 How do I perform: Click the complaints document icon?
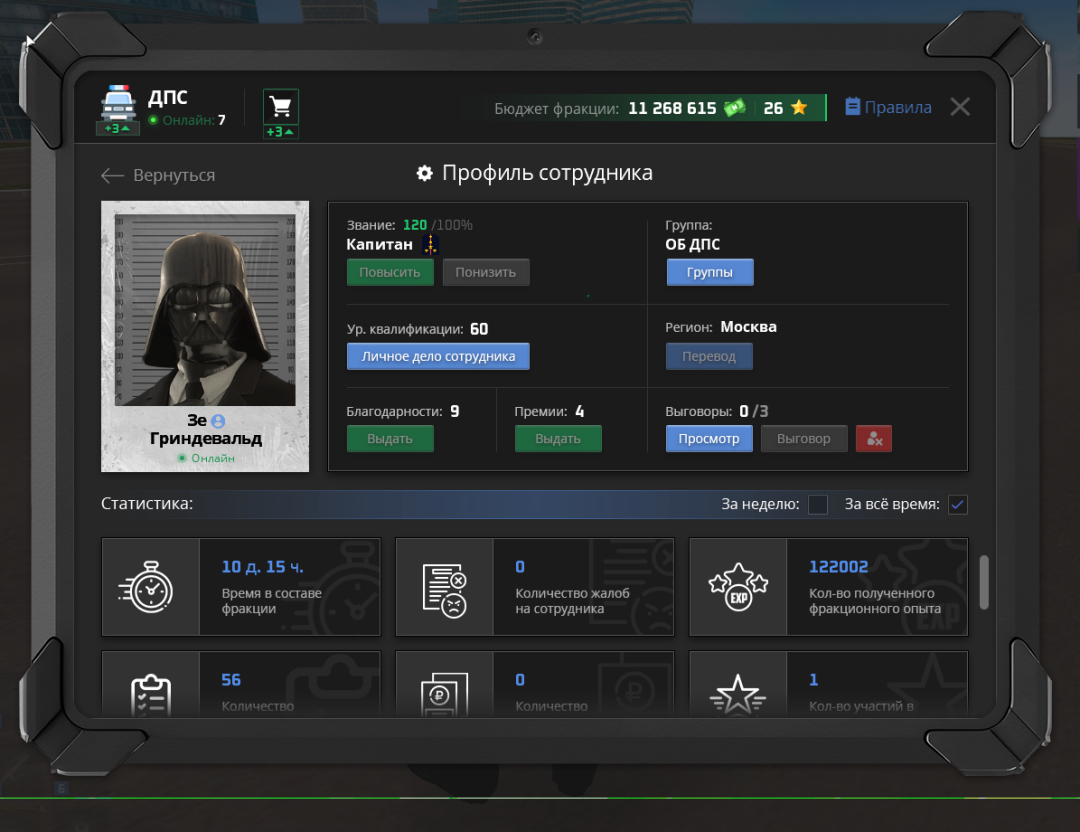(444, 591)
